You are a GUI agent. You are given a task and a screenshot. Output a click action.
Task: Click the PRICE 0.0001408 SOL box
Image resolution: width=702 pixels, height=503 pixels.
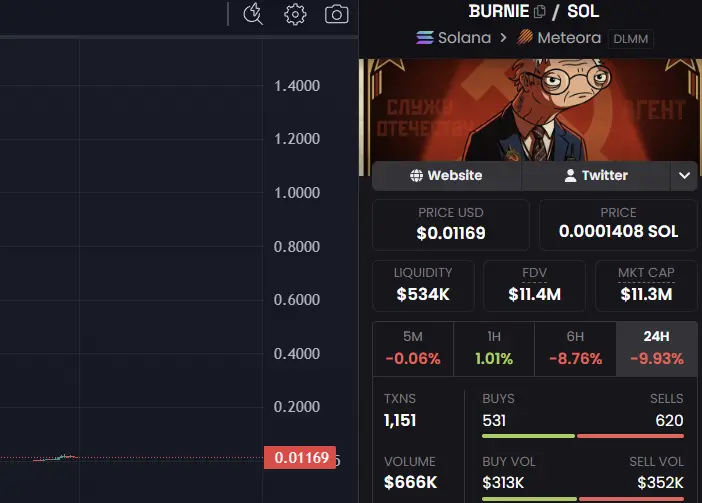pos(618,225)
